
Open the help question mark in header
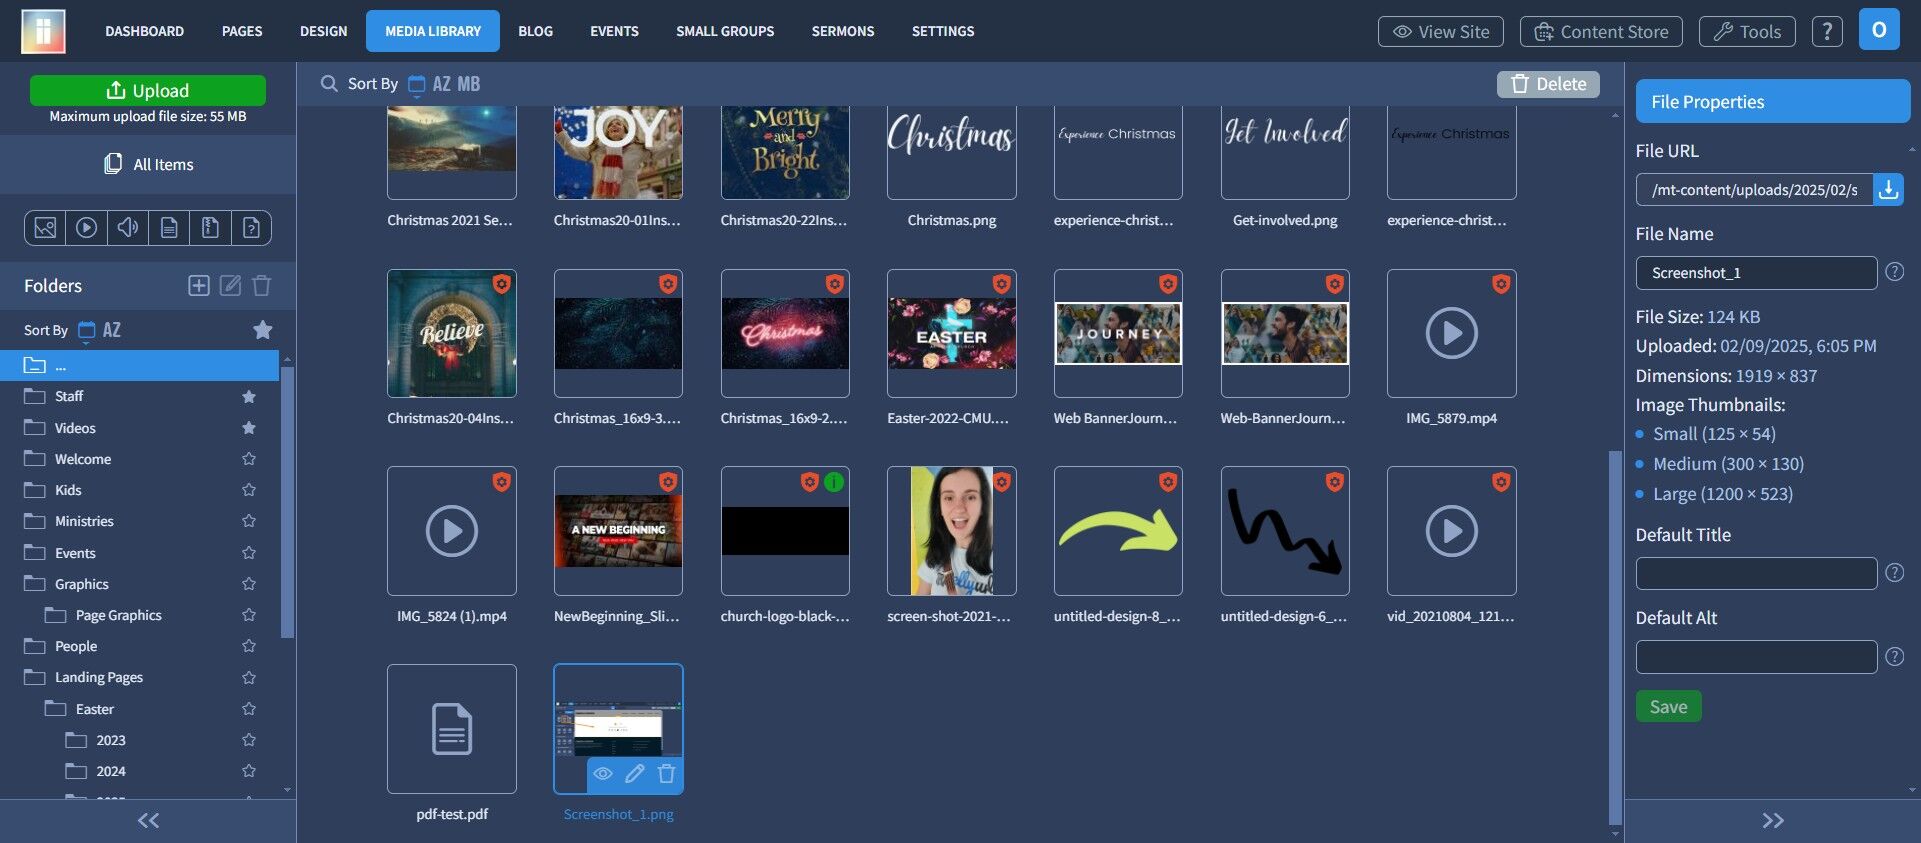tap(1827, 31)
